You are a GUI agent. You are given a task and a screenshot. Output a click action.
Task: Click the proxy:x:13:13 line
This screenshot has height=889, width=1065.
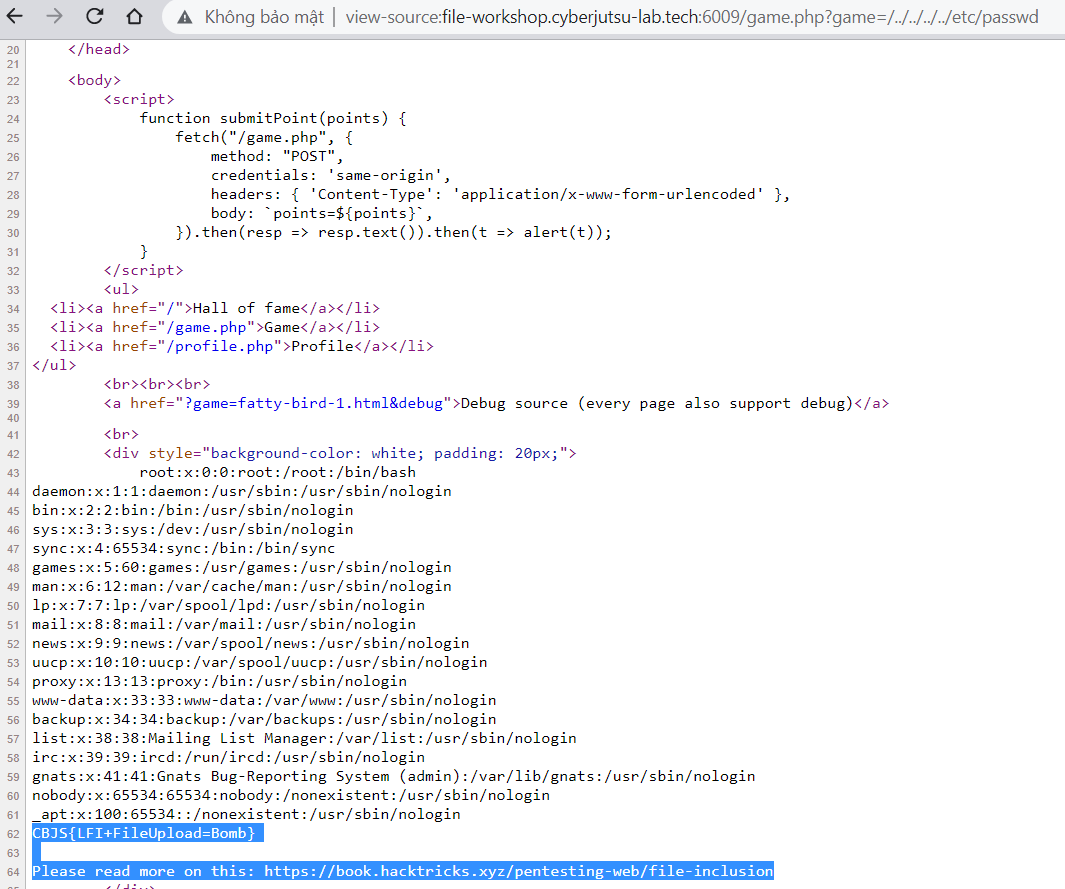[219, 681]
